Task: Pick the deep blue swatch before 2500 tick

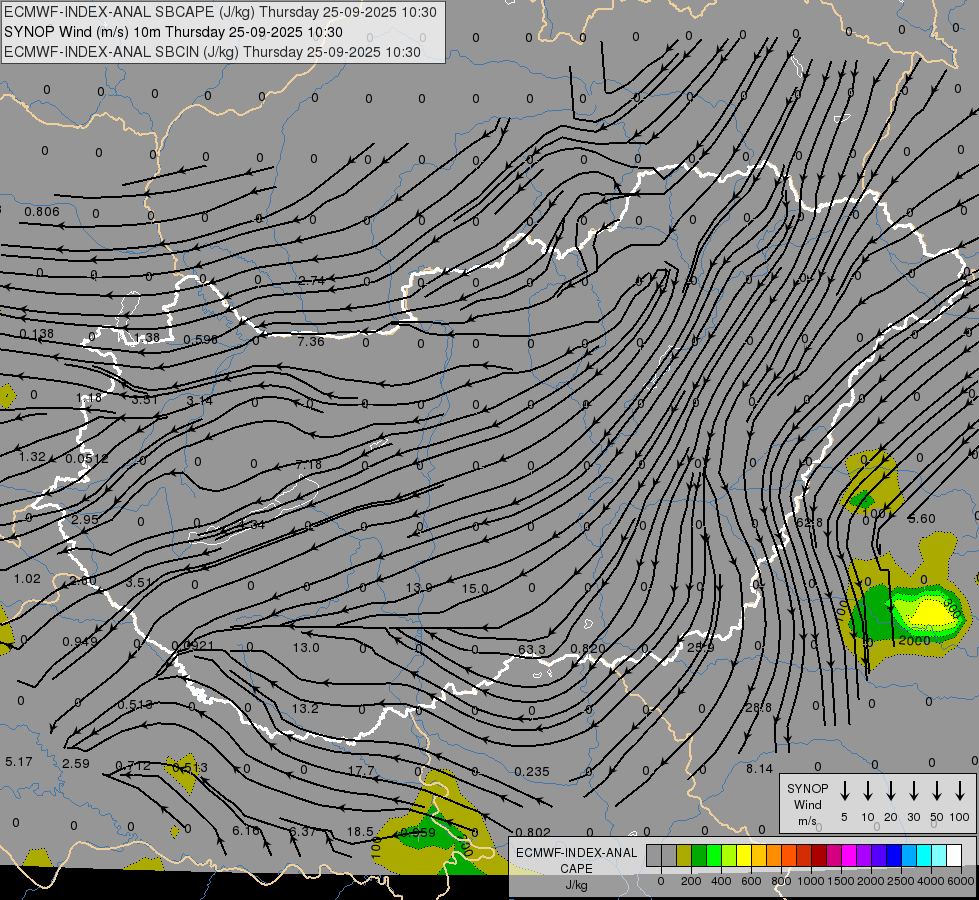Action: (893, 856)
